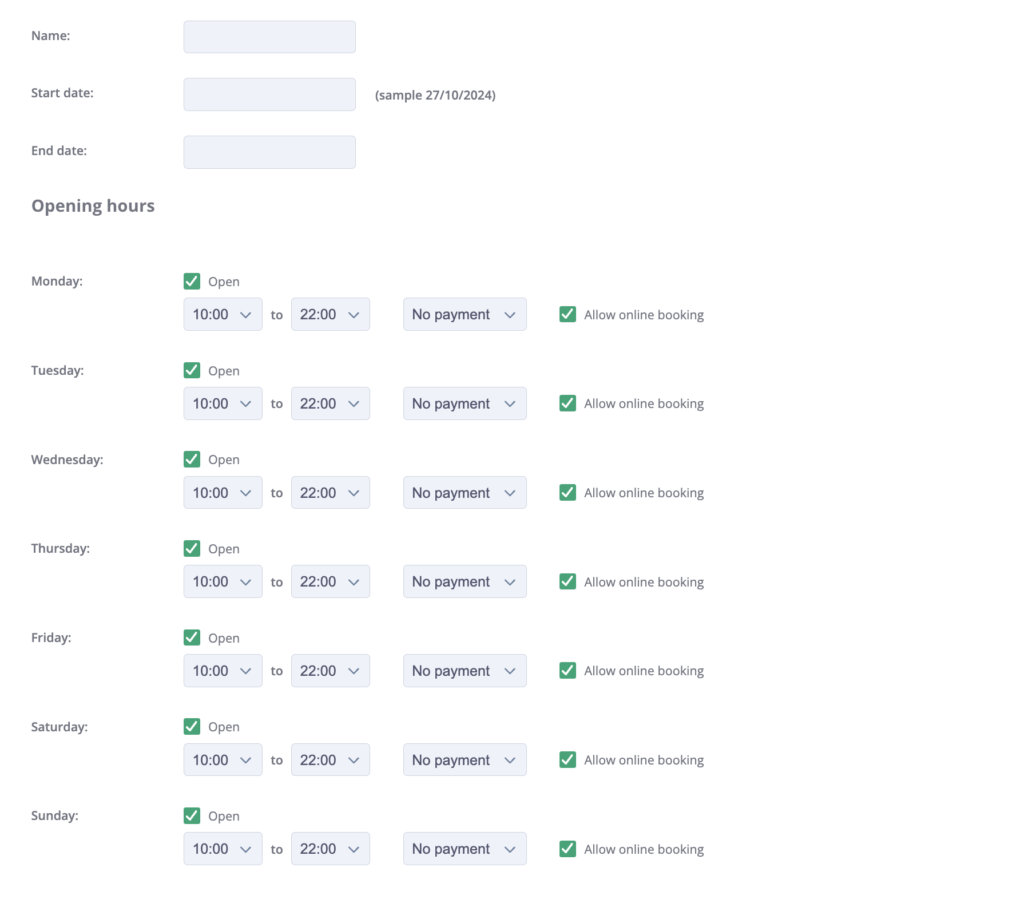The width and height of the screenshot is (1024, 911).
Task: Uncheck Allow online booking for Friday
Action: click(567, 670)
